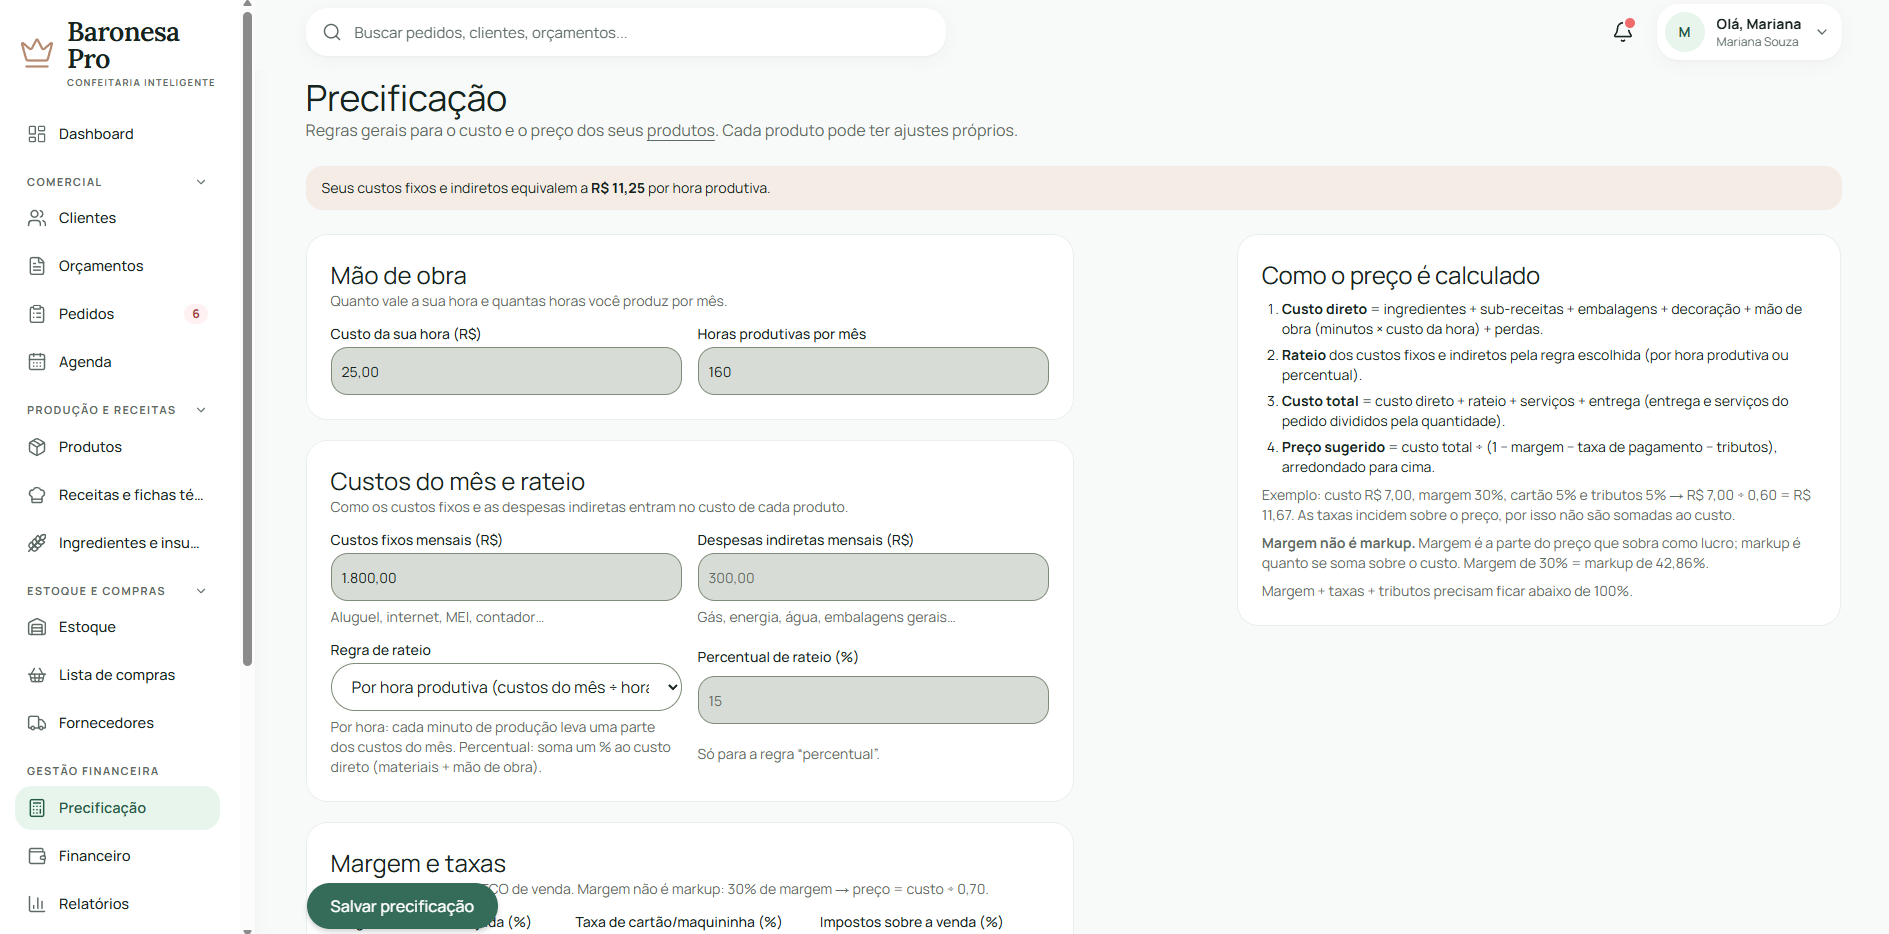The height and width of the screenshot is (934, 1889).
Task: Follow the produtos link in subtitle
Action: (680, 131)
